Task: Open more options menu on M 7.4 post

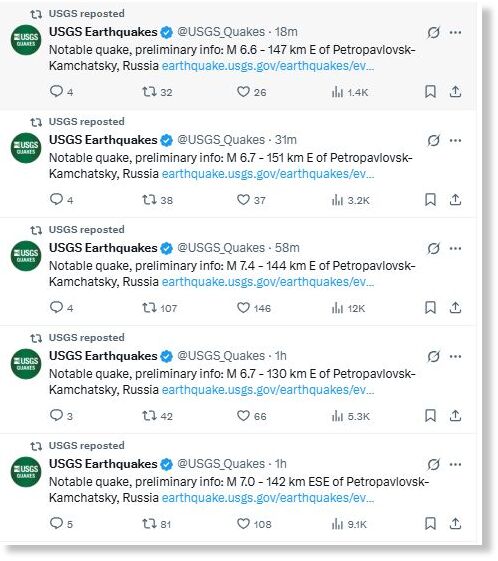Action: (455, 249)
